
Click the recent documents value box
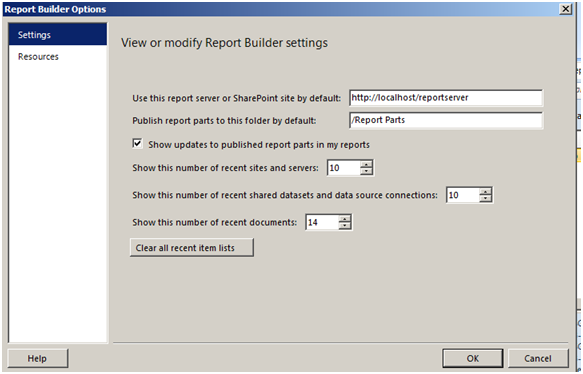coord(322,222)
